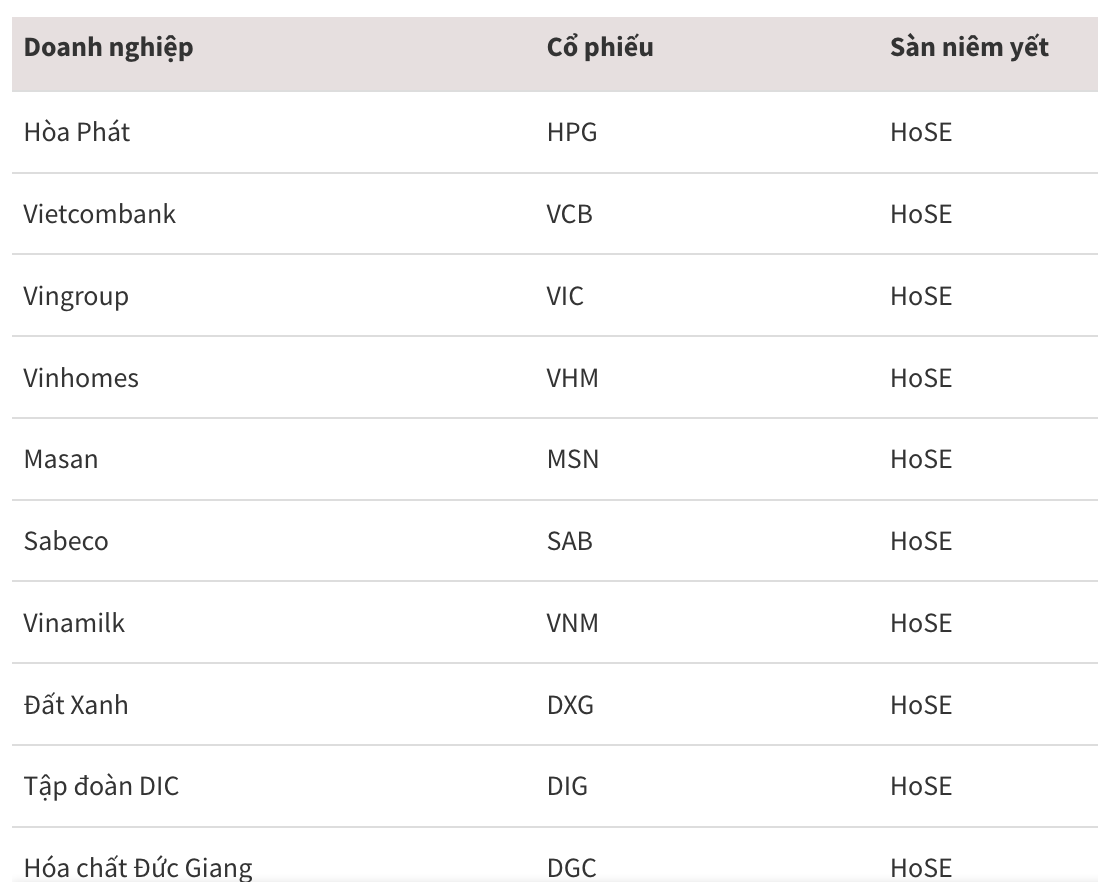The width and height of the screenshot is (1098, 882).
Task: Click the VHM stock code
Action: tap(573, 378)
